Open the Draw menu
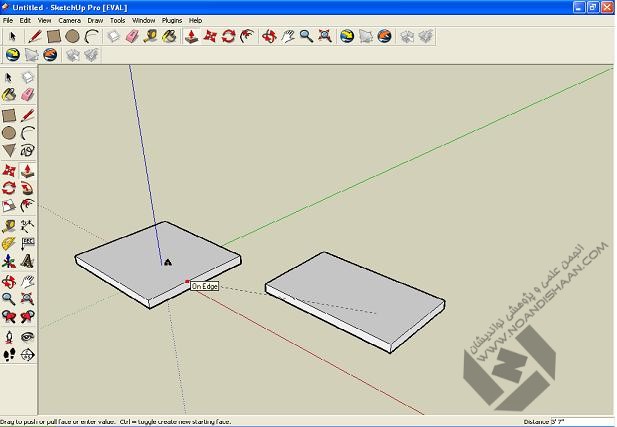617x427 pixels. pyautogui.click(x=95, y=20)
